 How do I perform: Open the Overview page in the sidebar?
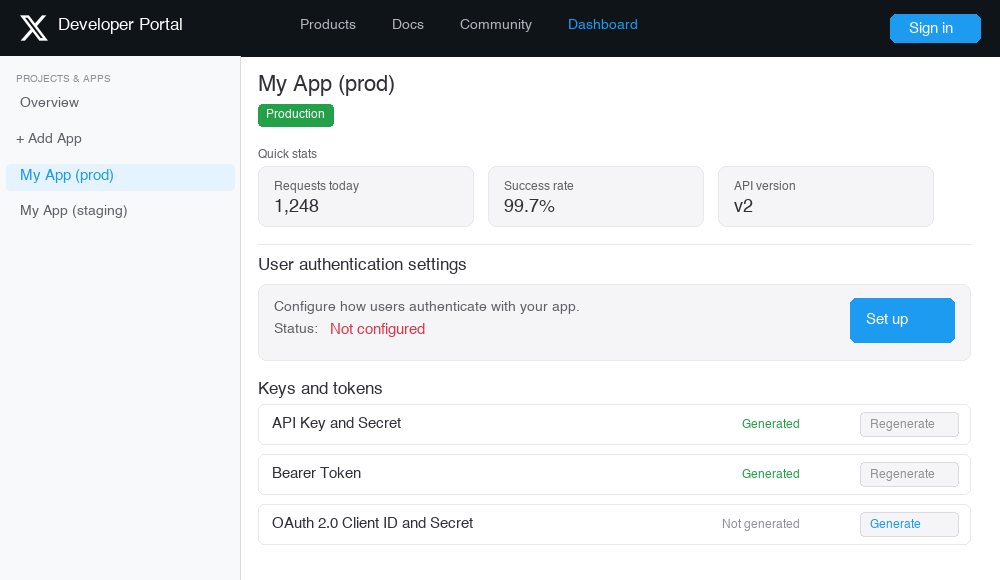point(49,102)
